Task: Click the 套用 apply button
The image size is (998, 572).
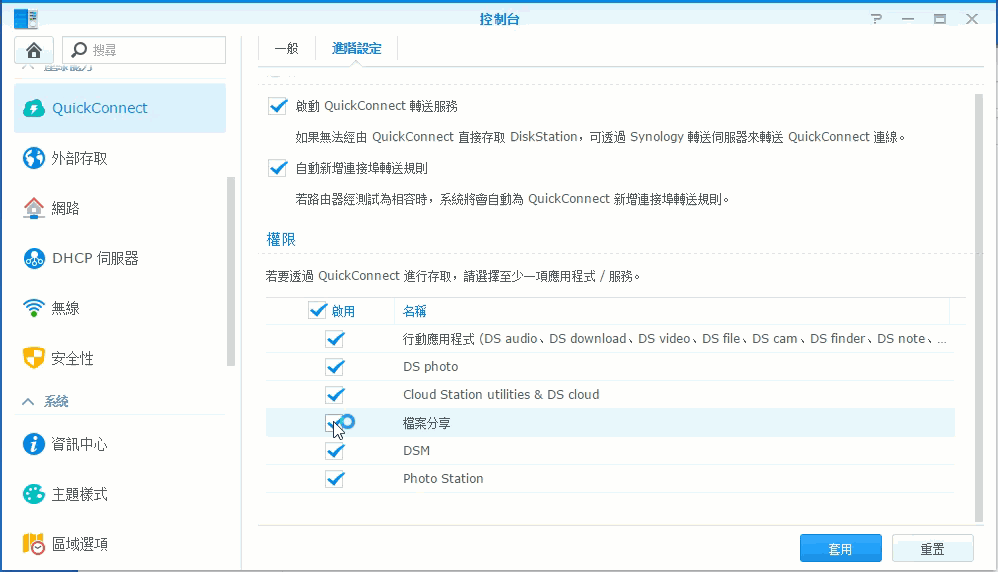Action: point(840,549)
